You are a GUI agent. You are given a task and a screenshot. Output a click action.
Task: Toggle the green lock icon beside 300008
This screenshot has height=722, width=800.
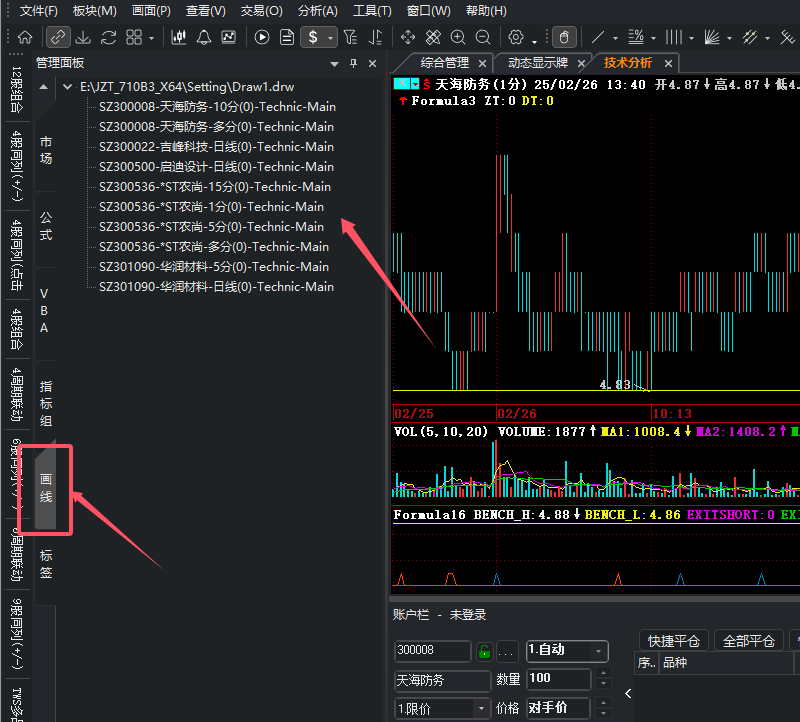pos(484,651)
